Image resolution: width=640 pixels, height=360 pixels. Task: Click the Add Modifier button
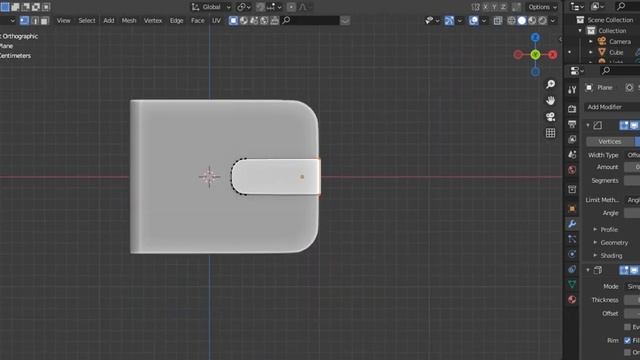[611, 107]
